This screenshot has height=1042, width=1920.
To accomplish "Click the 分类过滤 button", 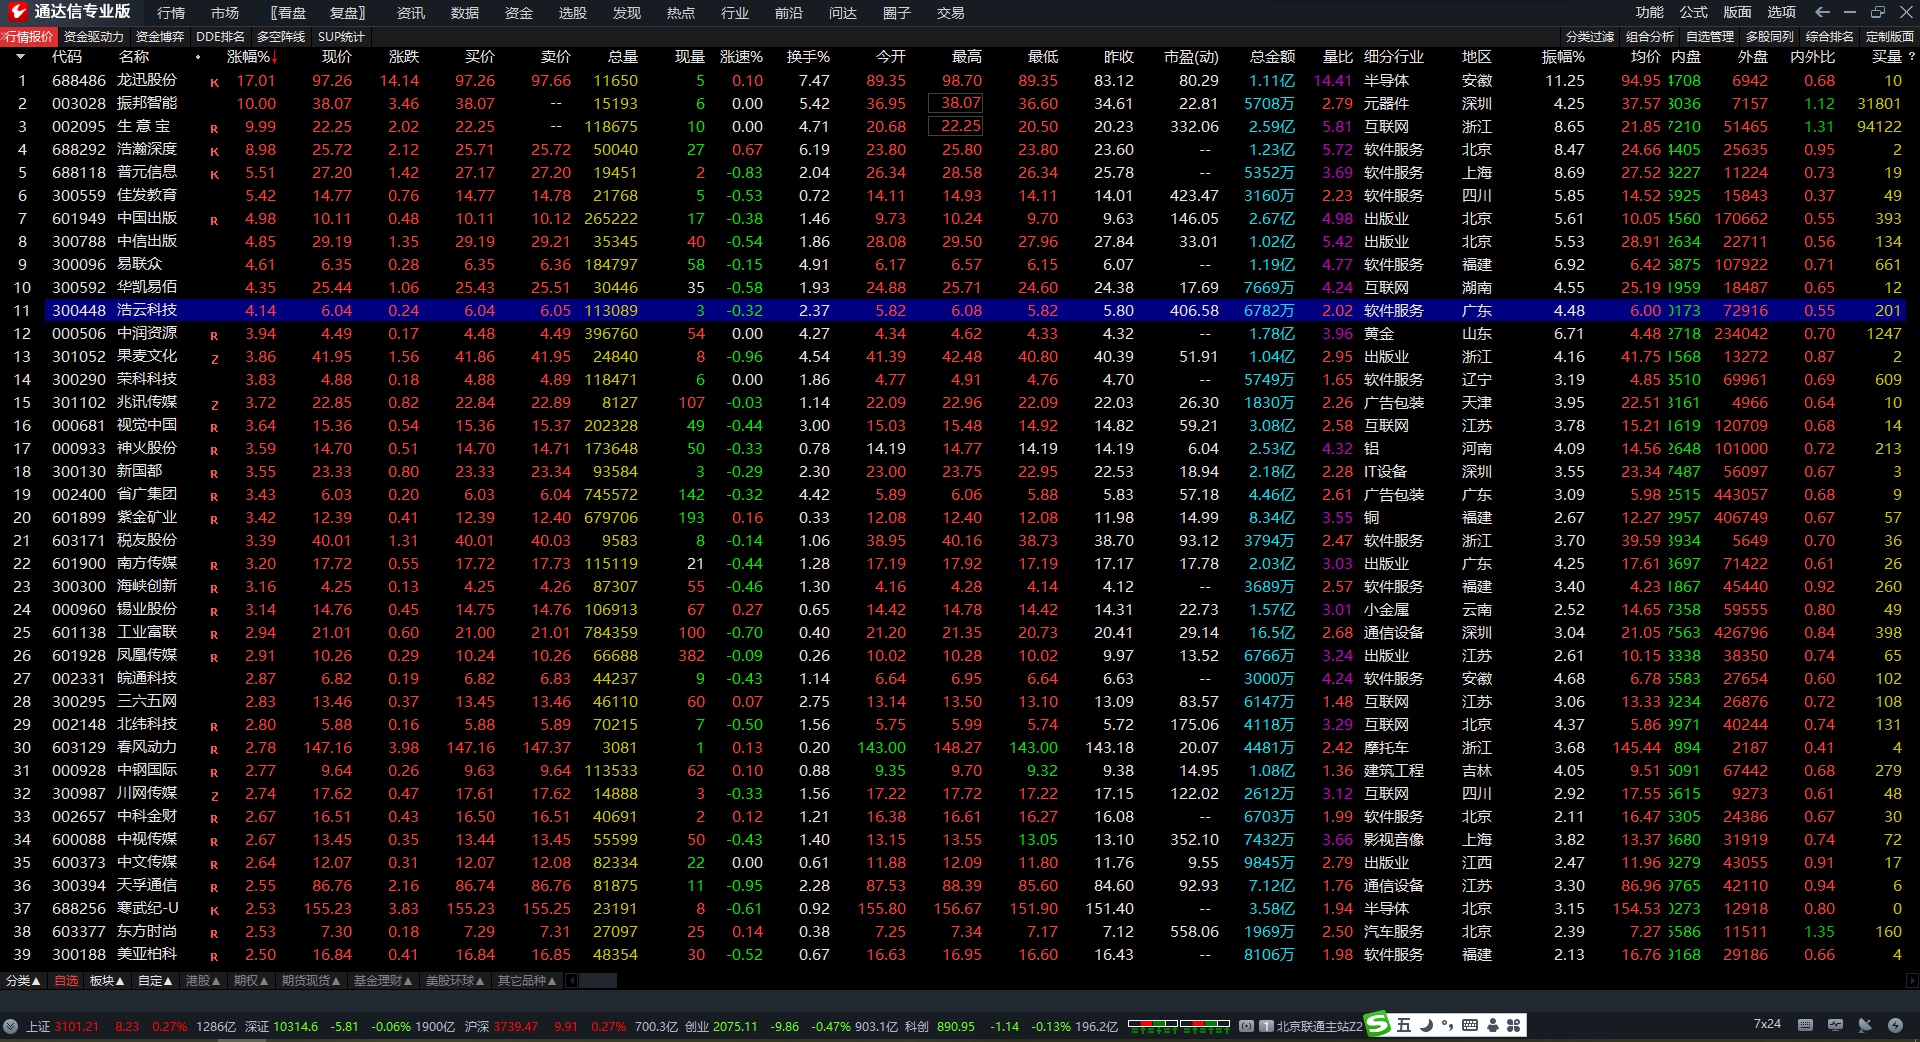I will (1591, 37).
